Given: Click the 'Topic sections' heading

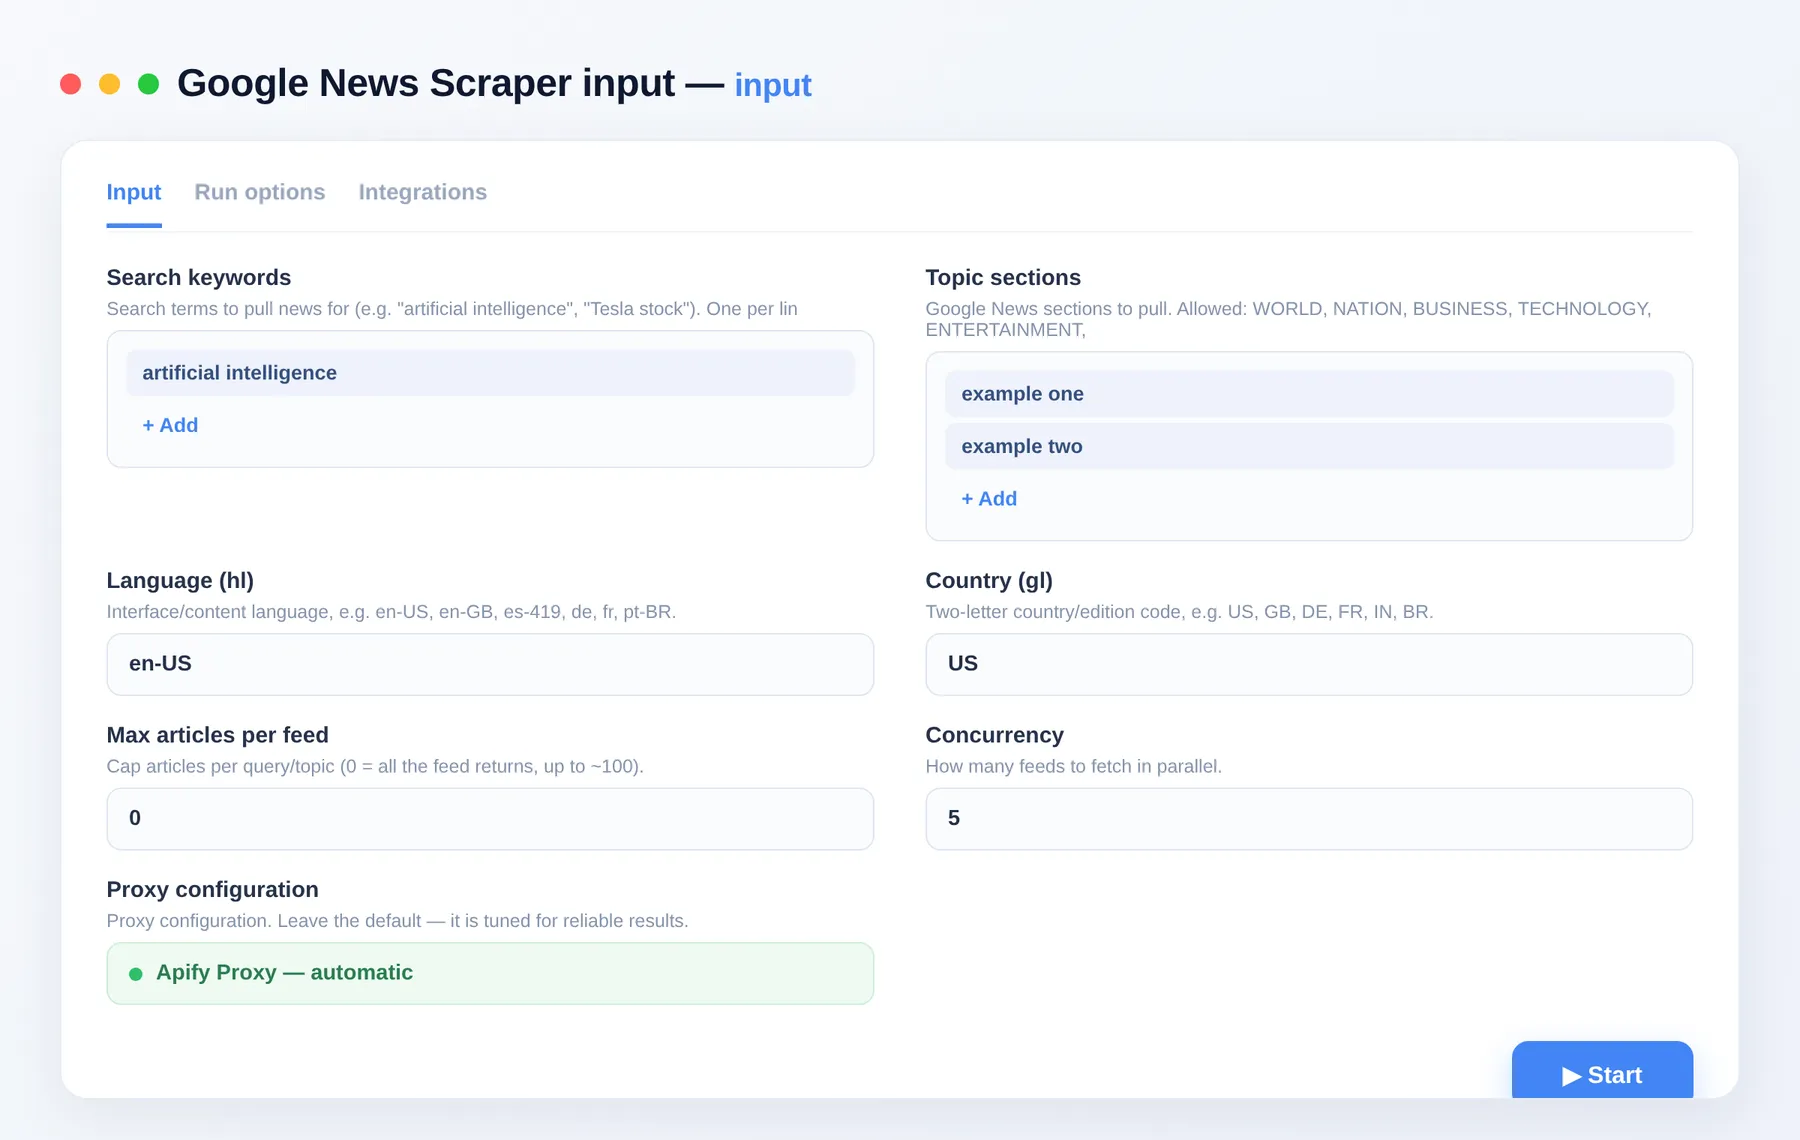Looking at the screenshot, I should [x=1003, y=277].
